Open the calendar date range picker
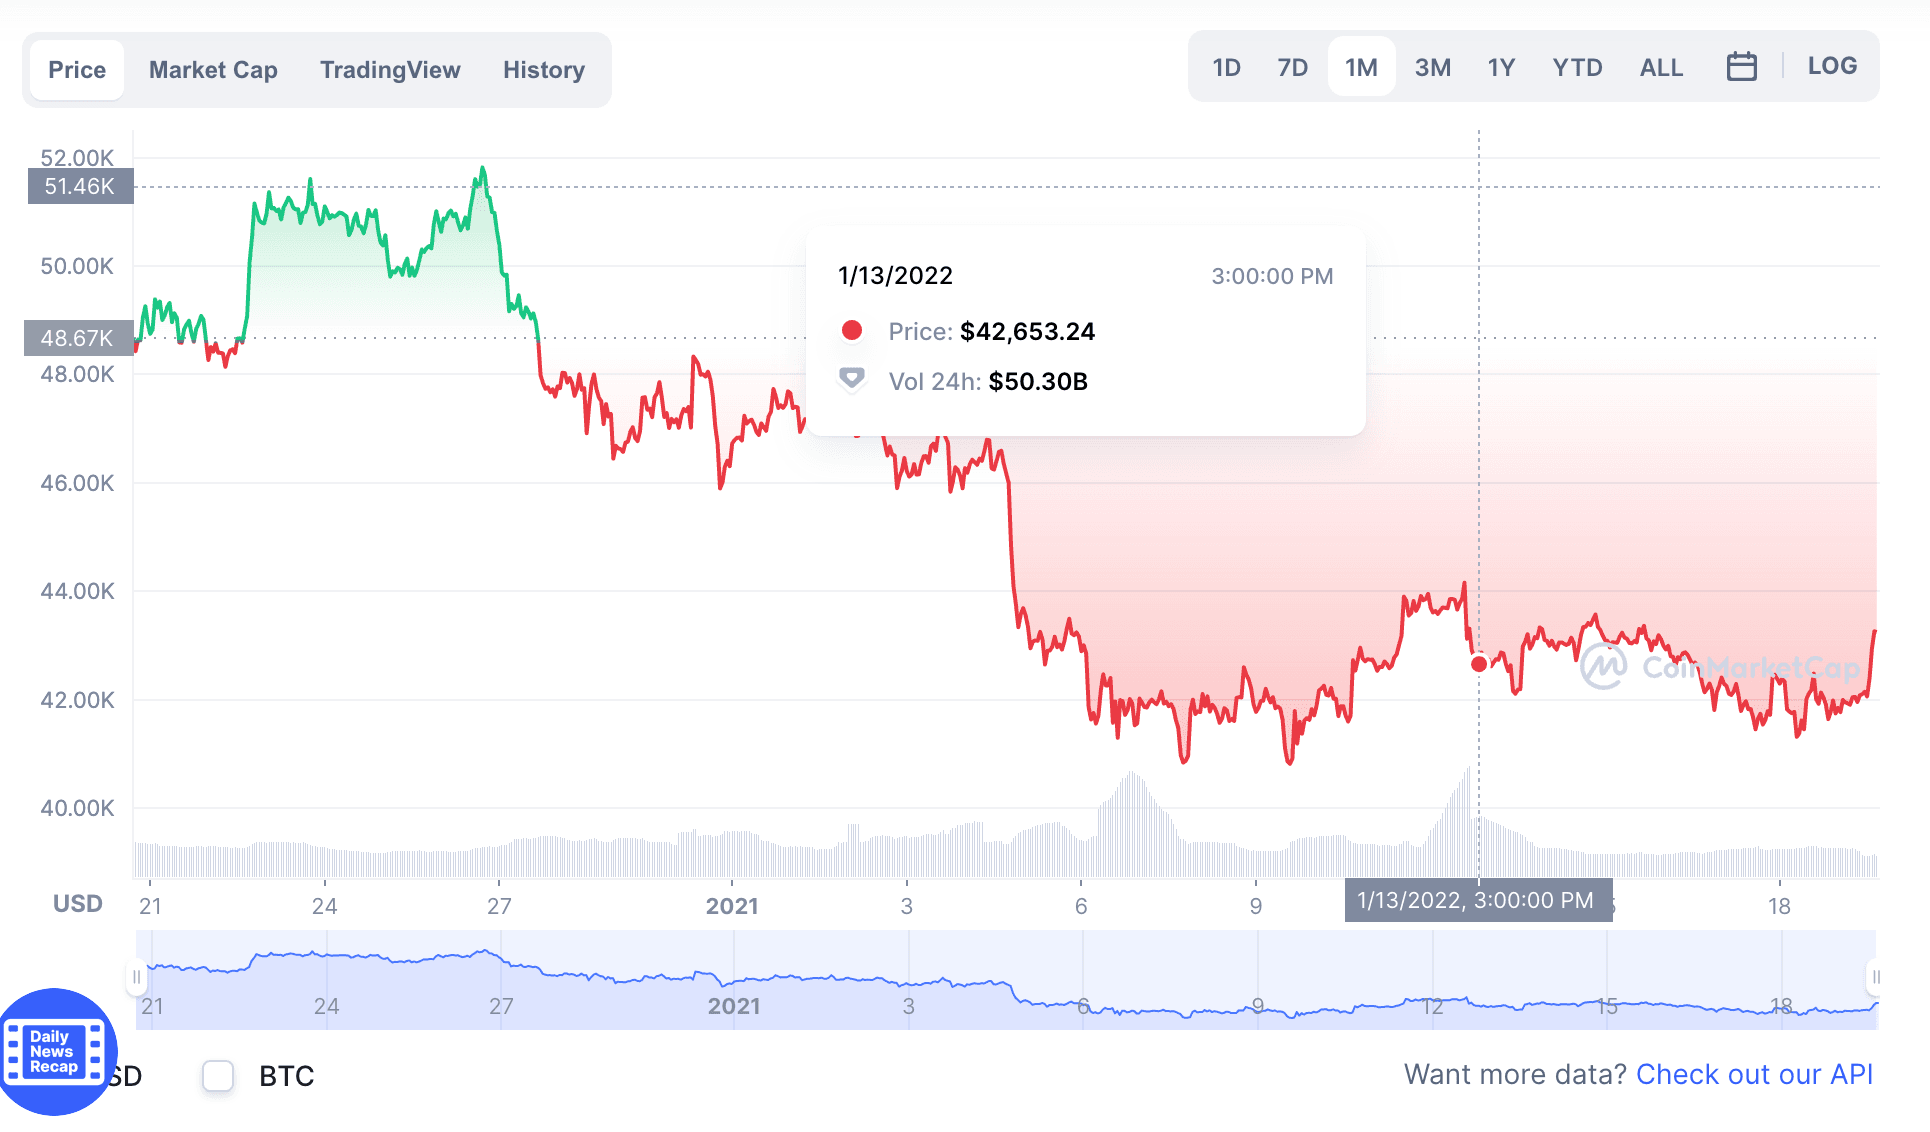1930x1132 pixels. coord(1741,67)
